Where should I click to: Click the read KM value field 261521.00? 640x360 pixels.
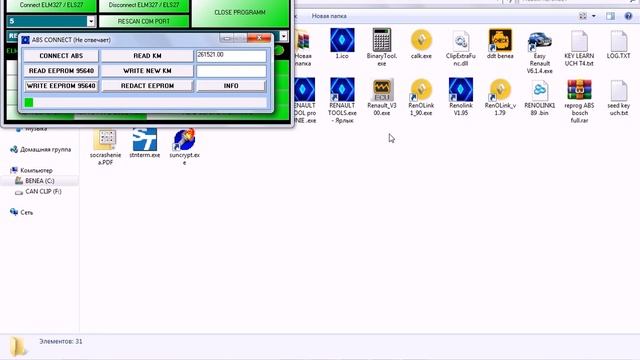tap(231, 56)
